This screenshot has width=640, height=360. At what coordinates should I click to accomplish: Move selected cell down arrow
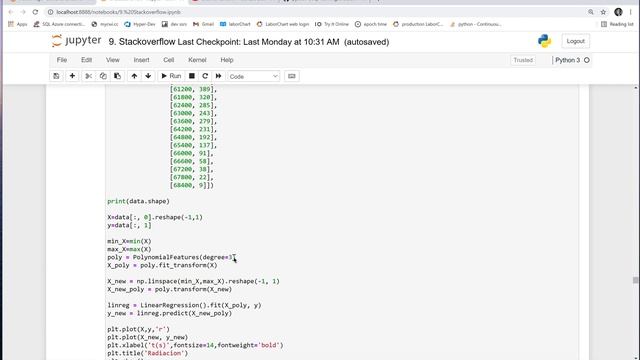coord(148,76)
